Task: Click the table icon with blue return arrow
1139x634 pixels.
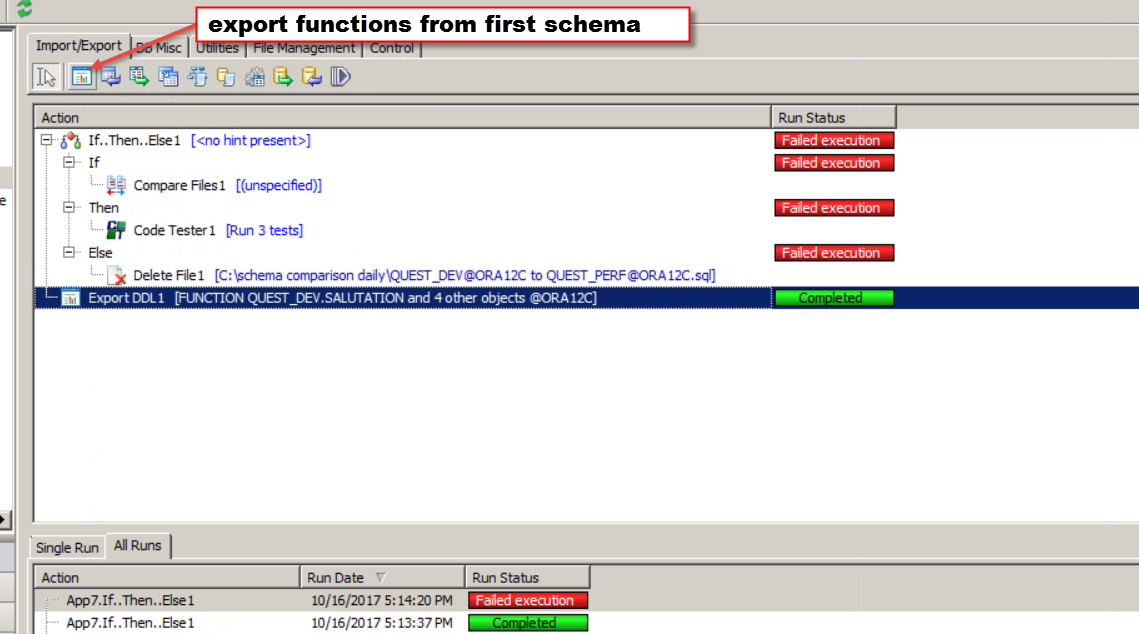Action: pyautogui.click(x=110, y=76)
